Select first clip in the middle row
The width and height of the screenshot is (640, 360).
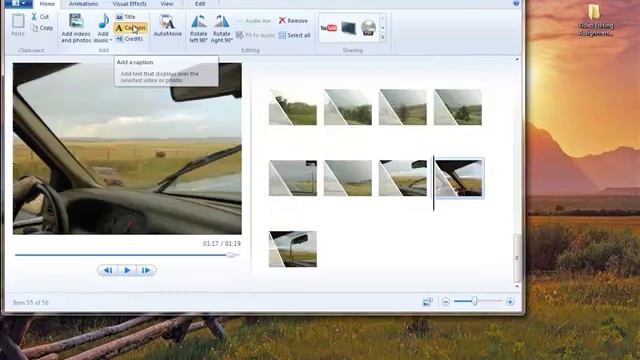pyautogui.click(x=293, y=178)
